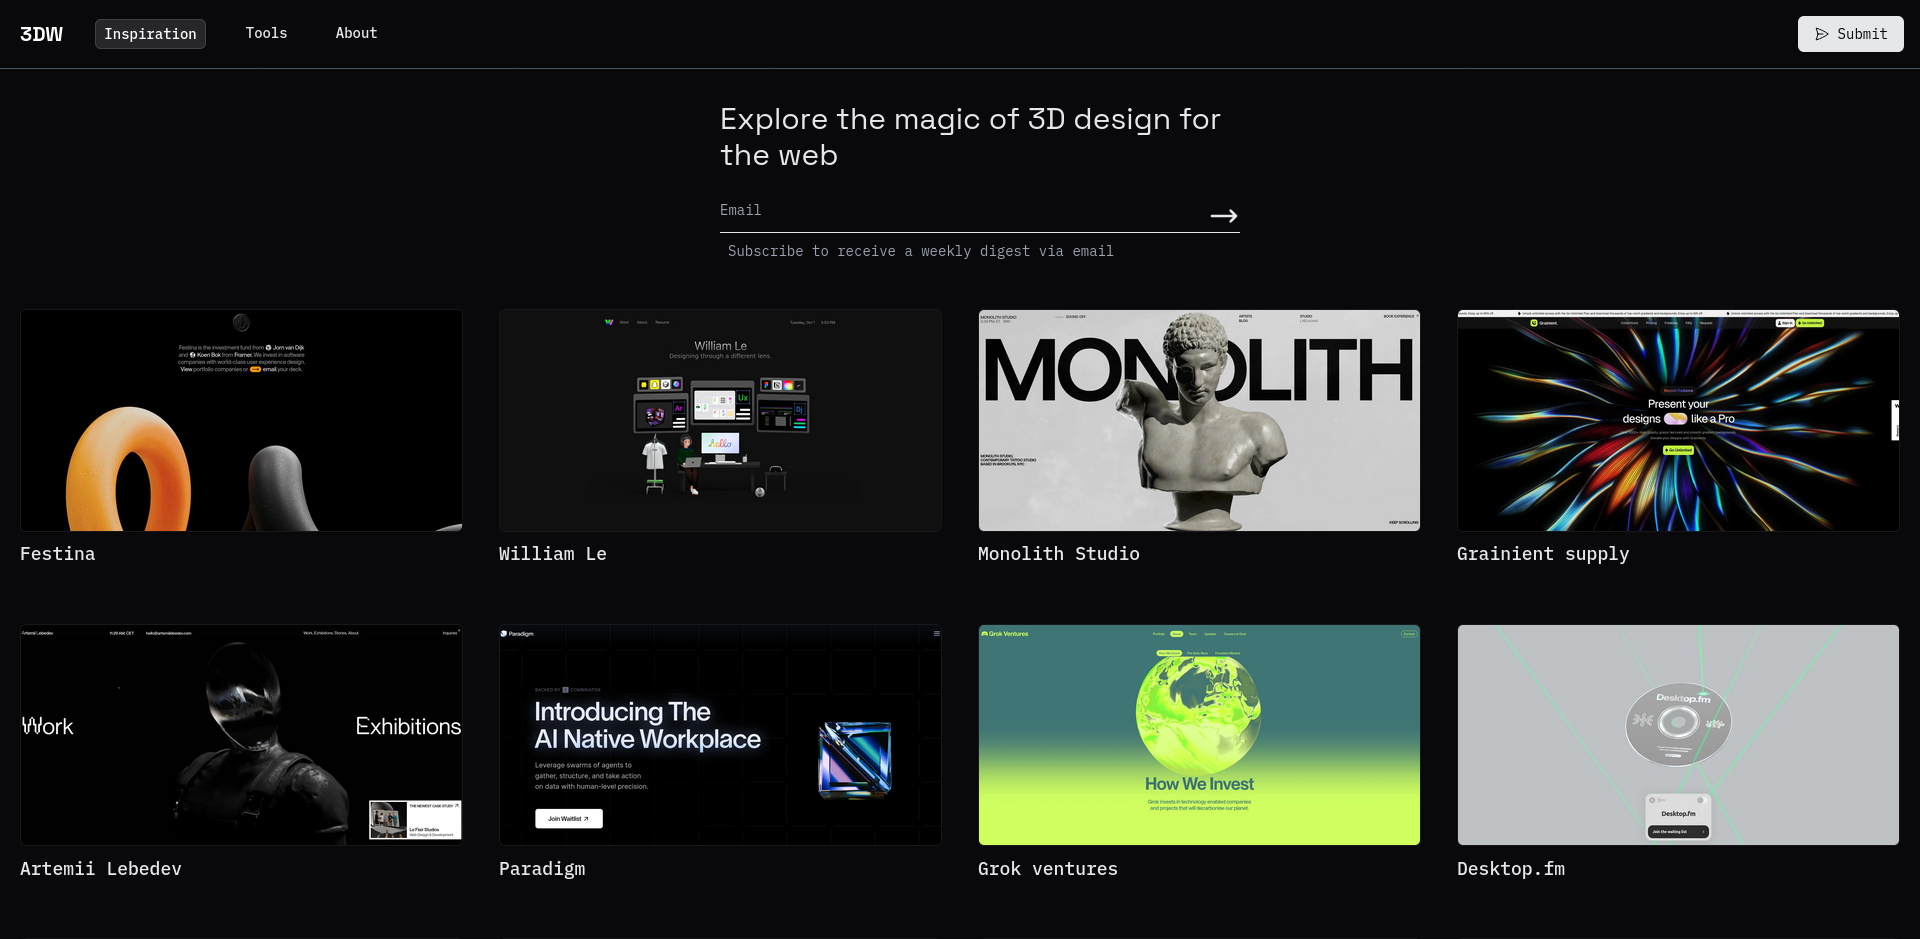
Task: View the Grok ventures preview image
Action: pos(1198,734)
